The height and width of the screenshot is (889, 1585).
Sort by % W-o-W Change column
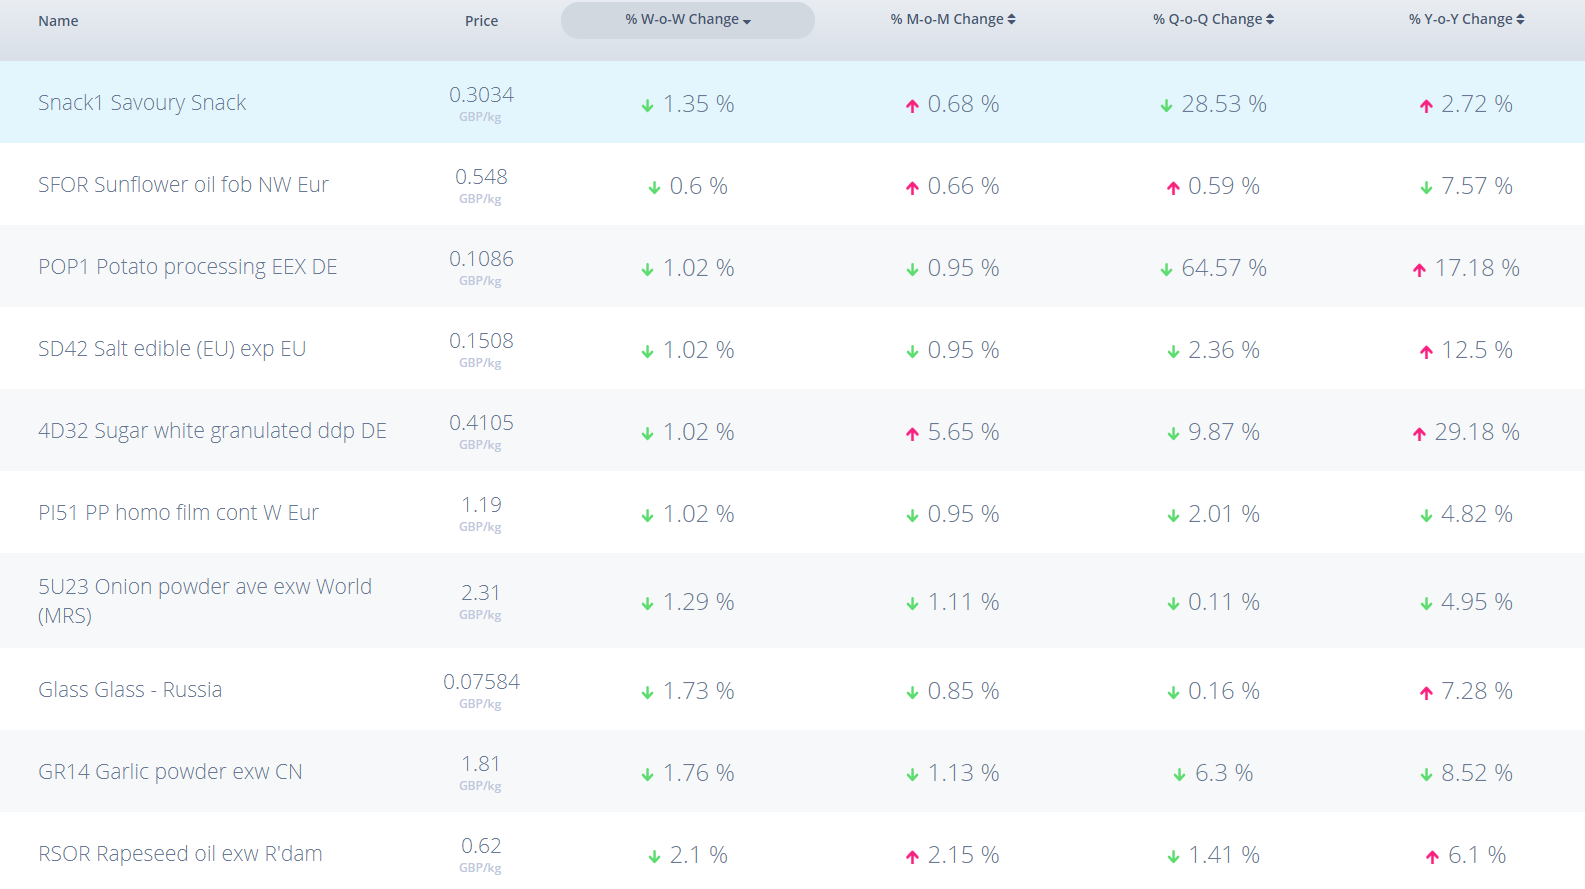(688, 20)
